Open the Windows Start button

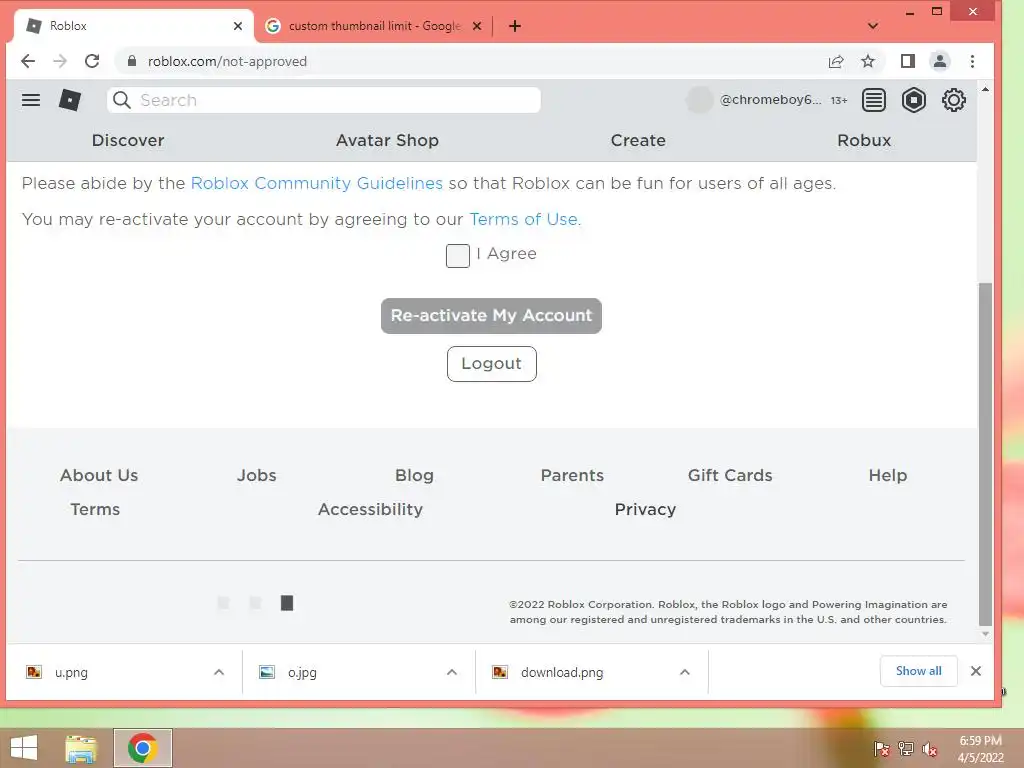tap(24, 748)
